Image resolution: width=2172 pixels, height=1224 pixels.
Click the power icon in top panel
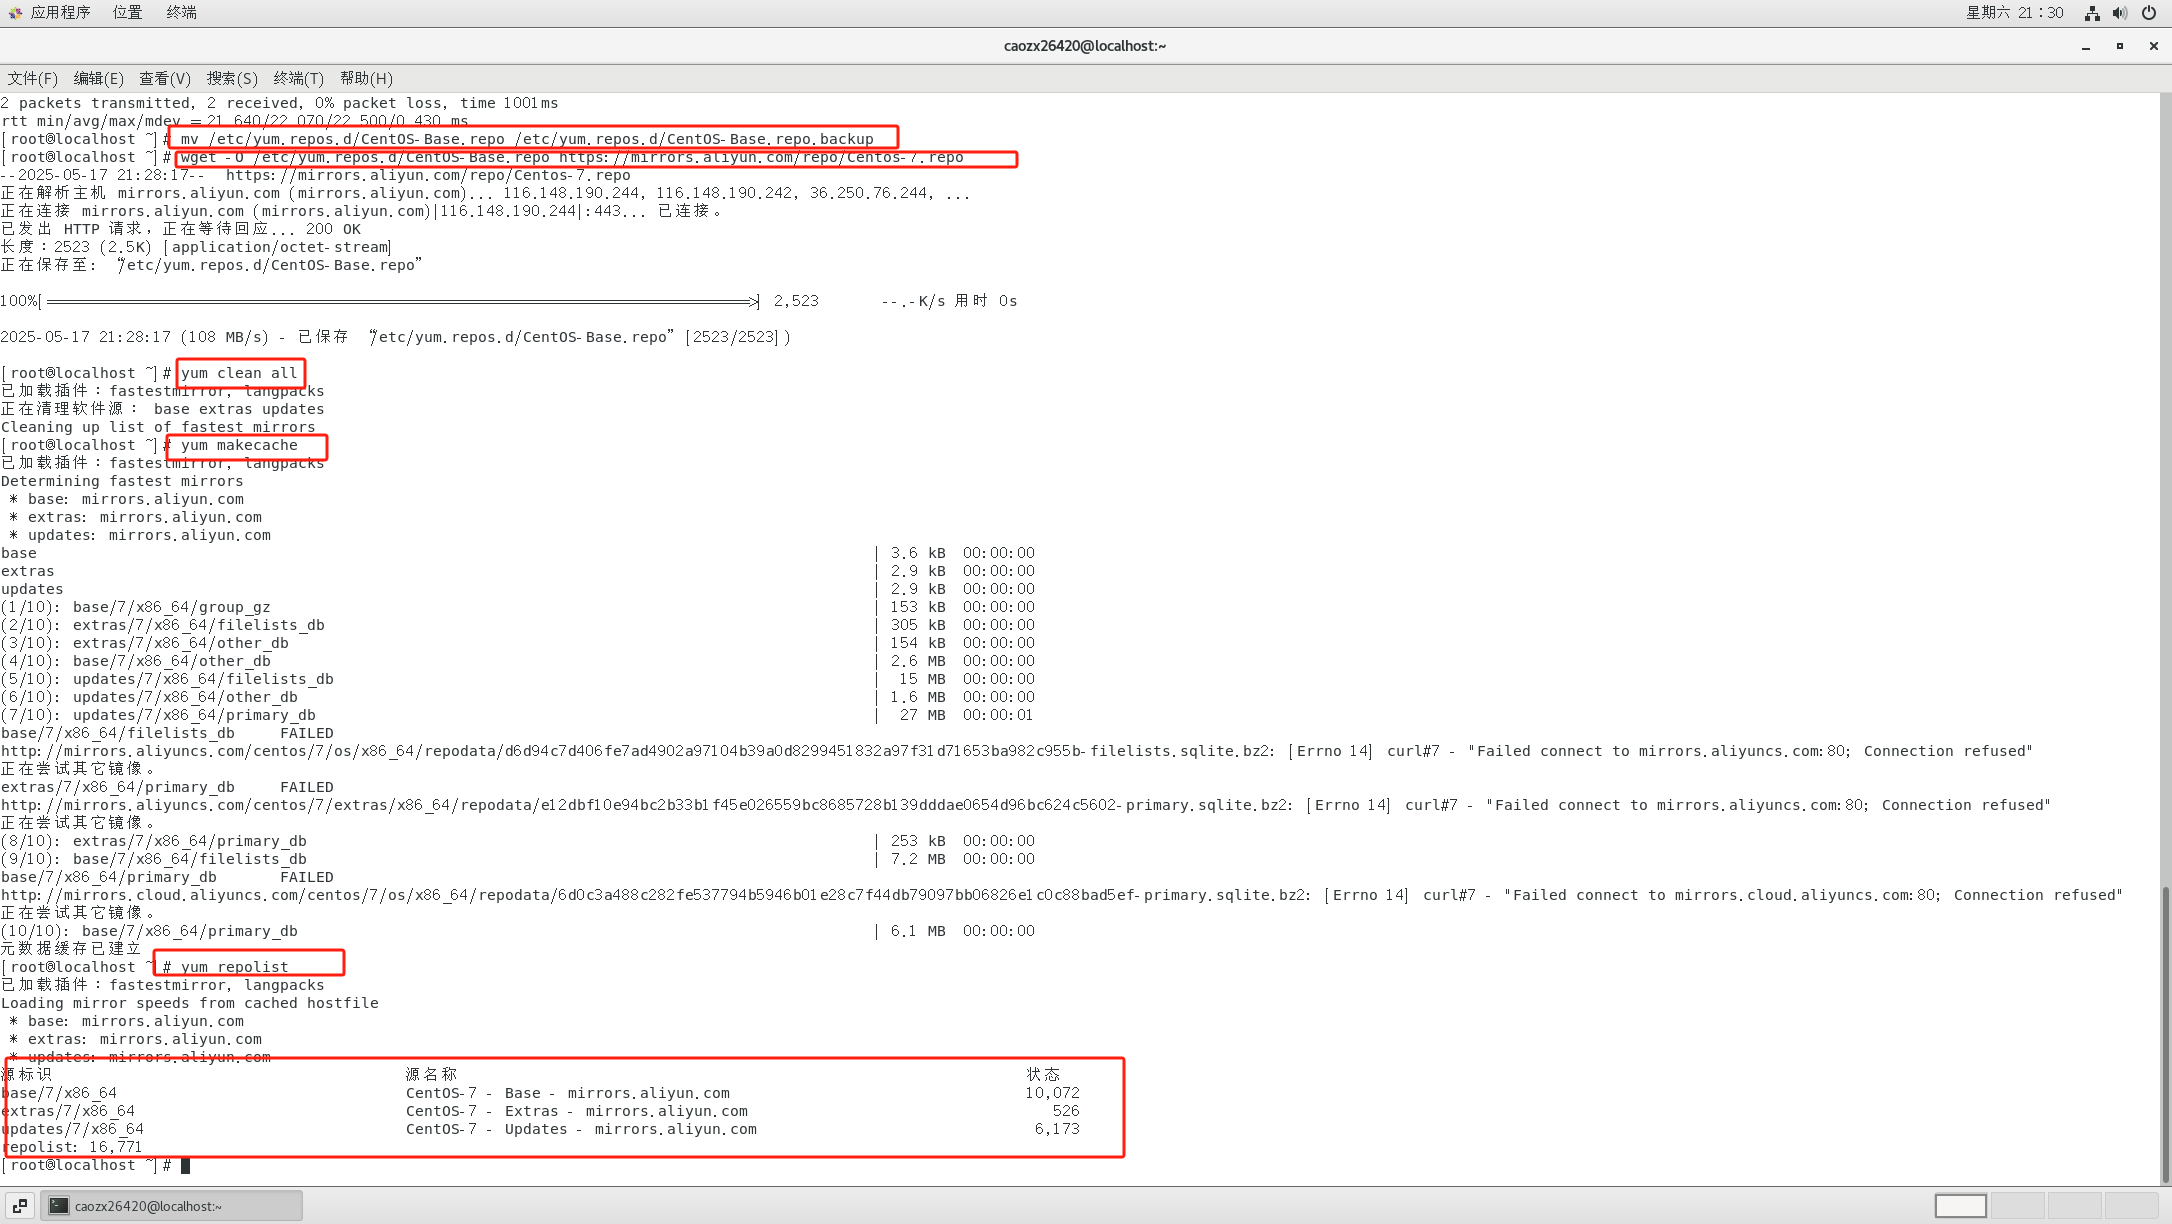click(x=2148, y=13)
